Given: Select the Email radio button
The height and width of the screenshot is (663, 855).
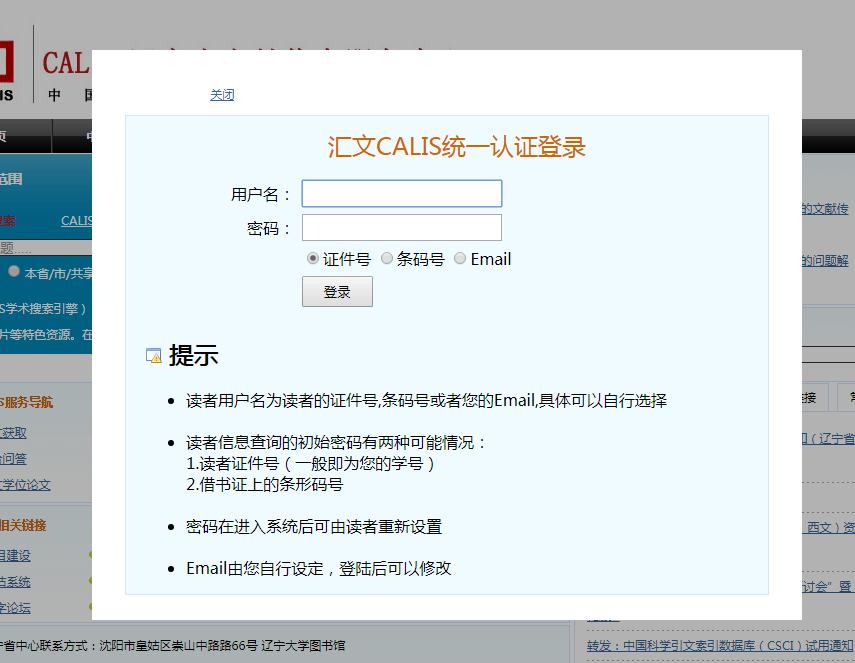Looking at the screenshot, I should pos(460,258).
